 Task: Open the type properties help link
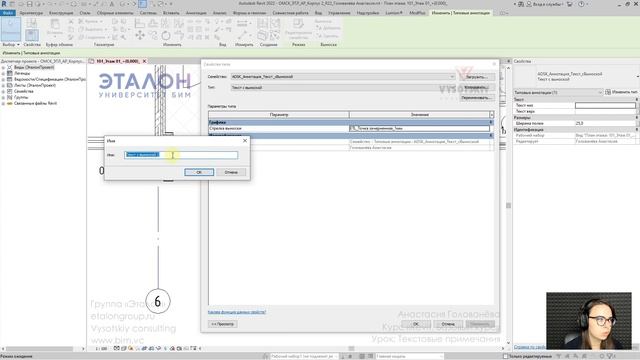(237, 312)
